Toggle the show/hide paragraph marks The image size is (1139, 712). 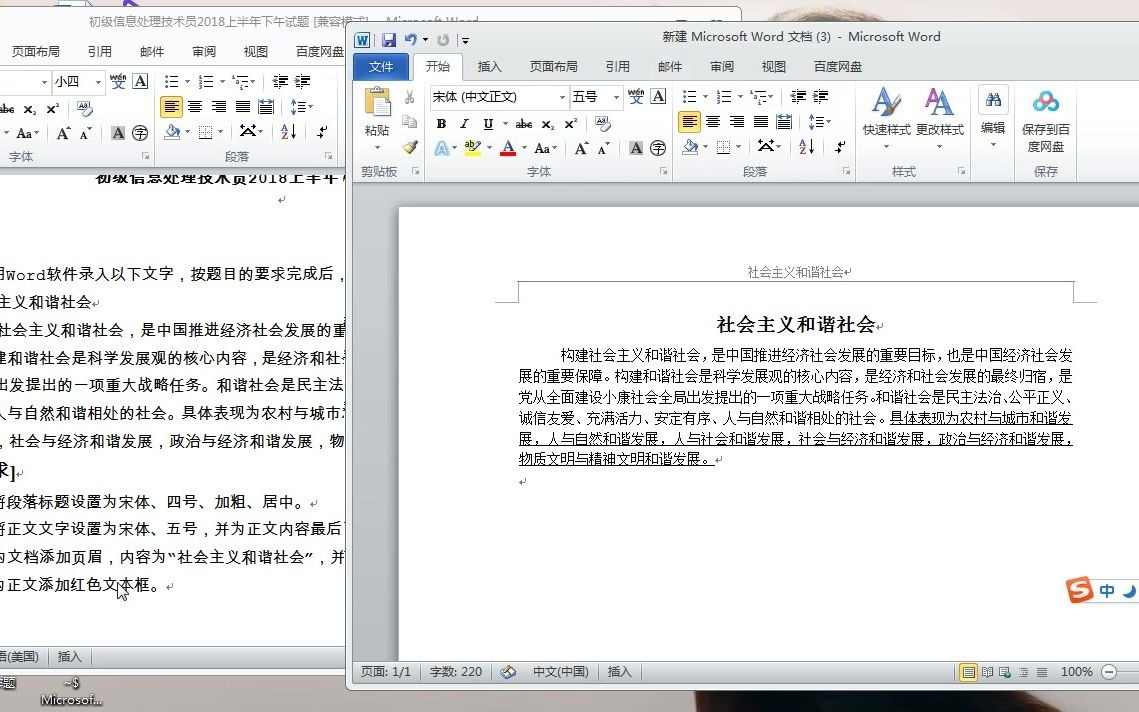pyautogui.click(x=839, y=147)
